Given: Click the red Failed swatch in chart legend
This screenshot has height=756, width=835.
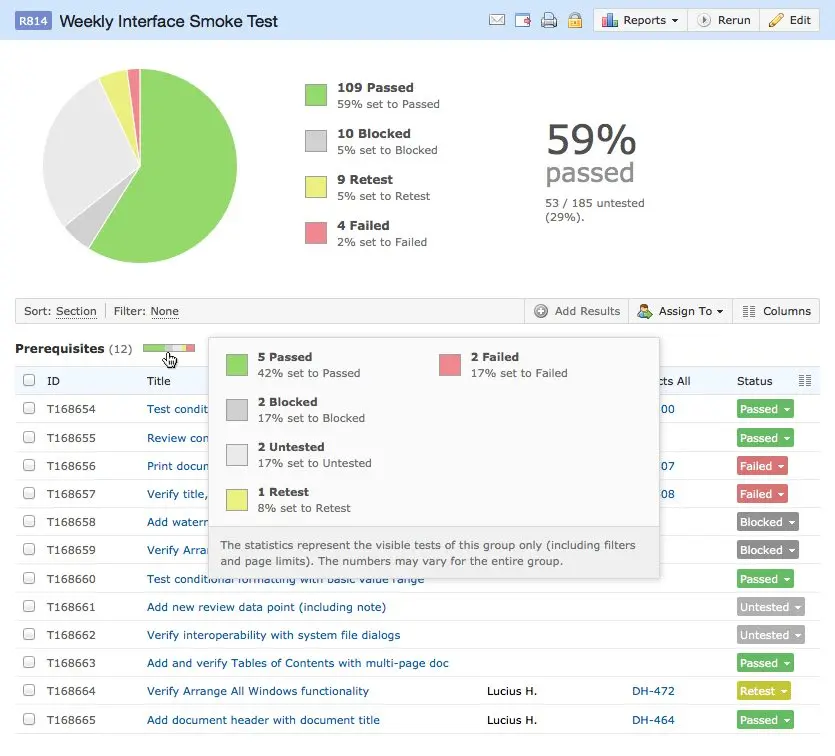Looking at the screenshot, I should [316, 233].
